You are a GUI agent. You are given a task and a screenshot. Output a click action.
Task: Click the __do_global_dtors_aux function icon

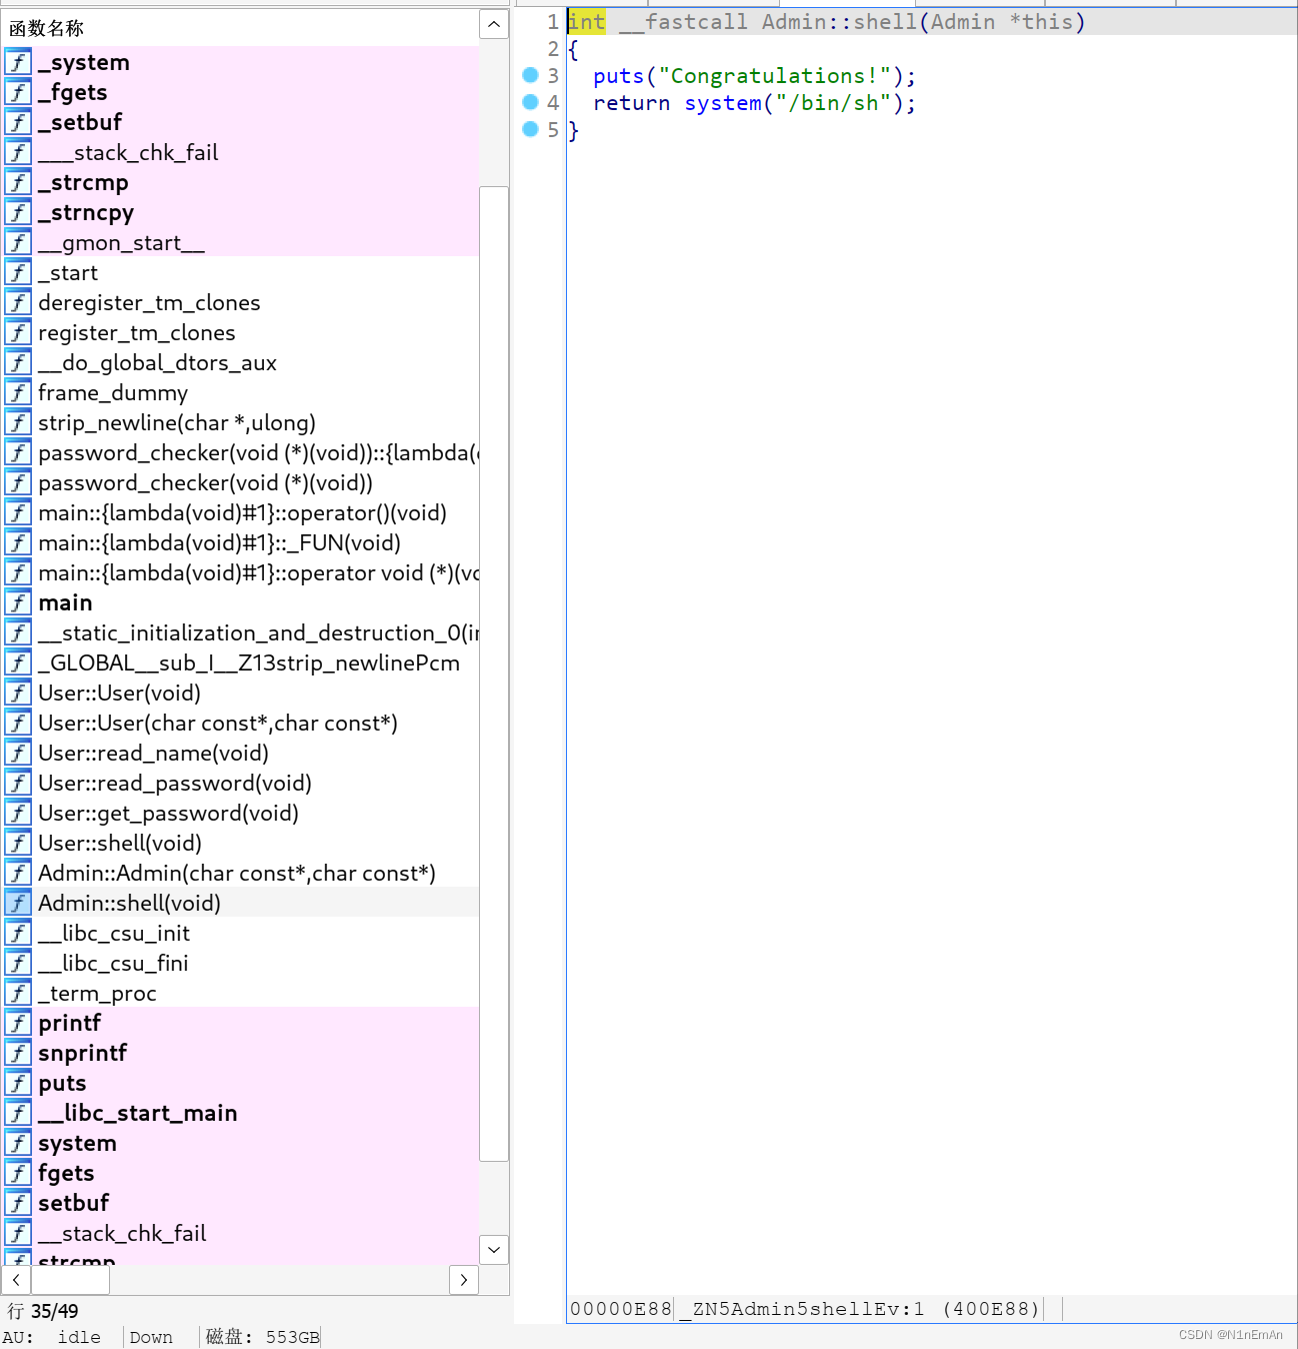18,362
